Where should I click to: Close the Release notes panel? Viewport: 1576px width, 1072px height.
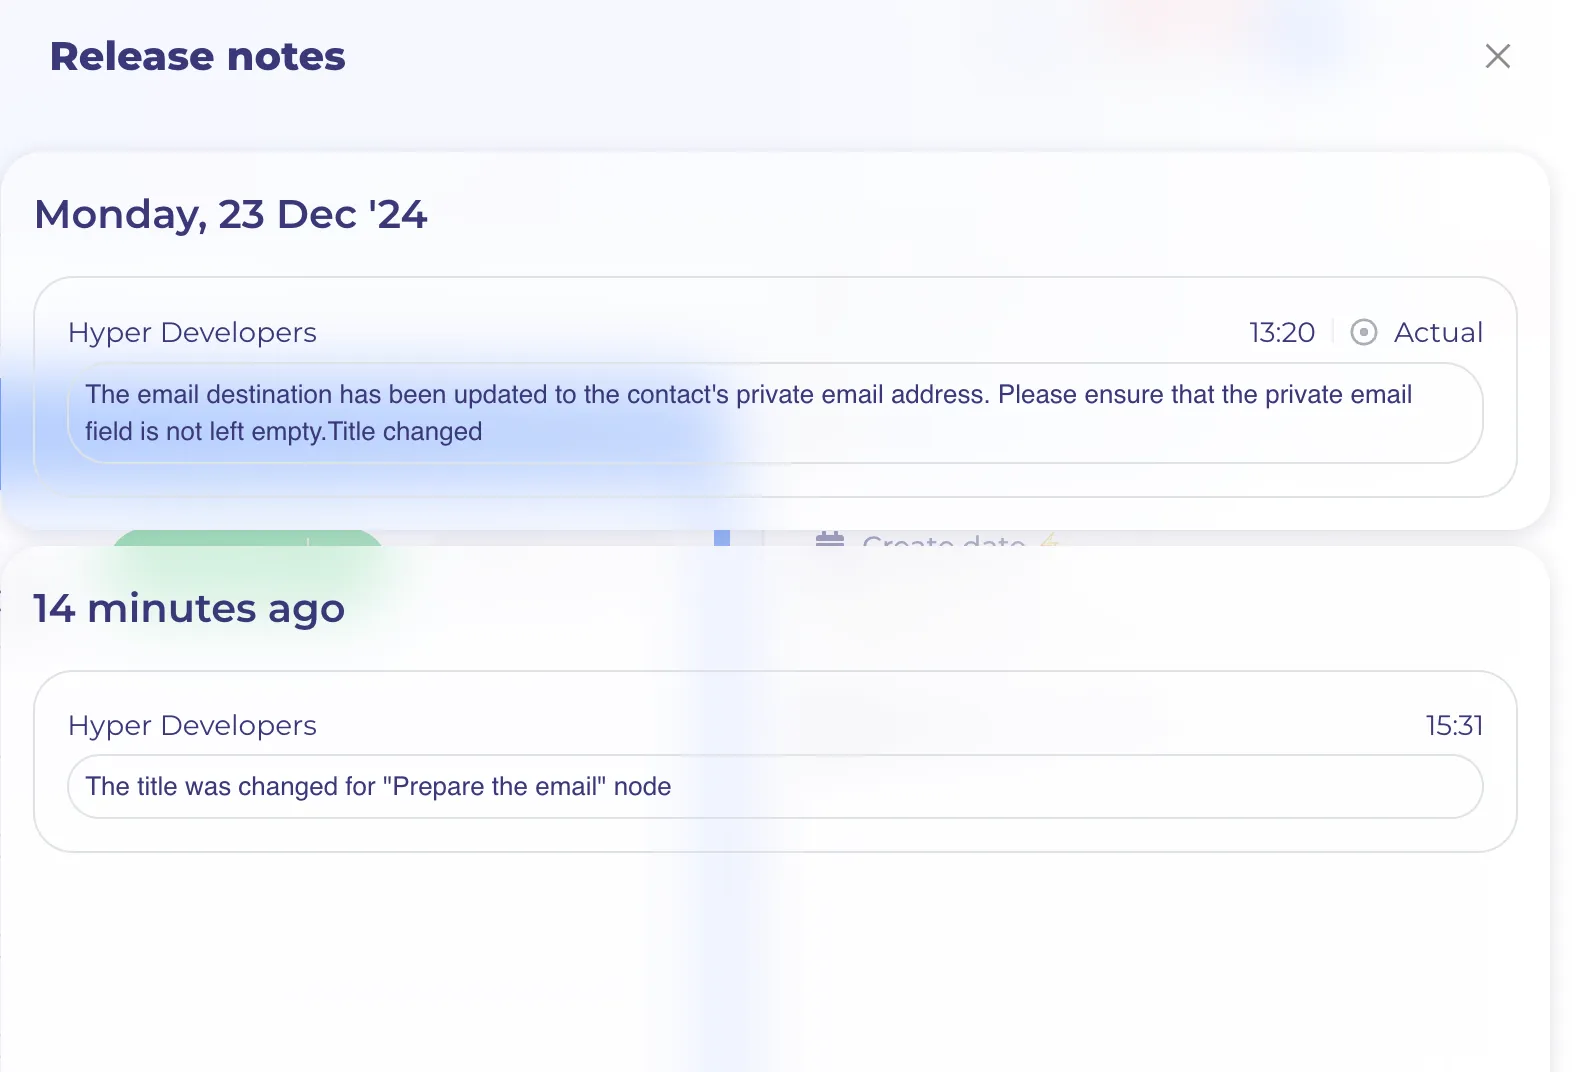pos(1497,56)
